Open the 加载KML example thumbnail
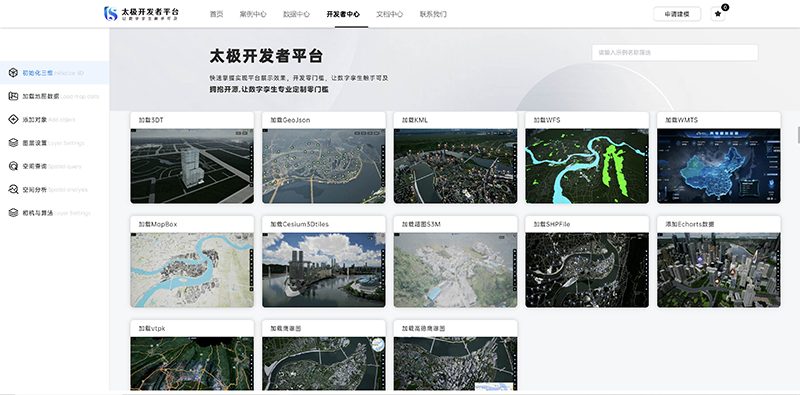Screen dimensions: 800x395 [x=456, y=166]
